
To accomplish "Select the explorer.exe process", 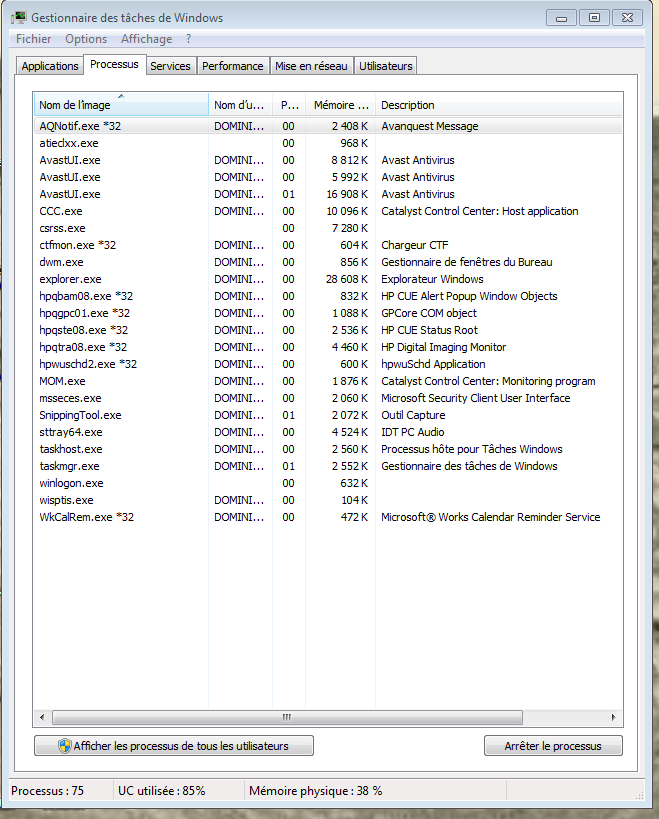I will click(x=328, y=279).
